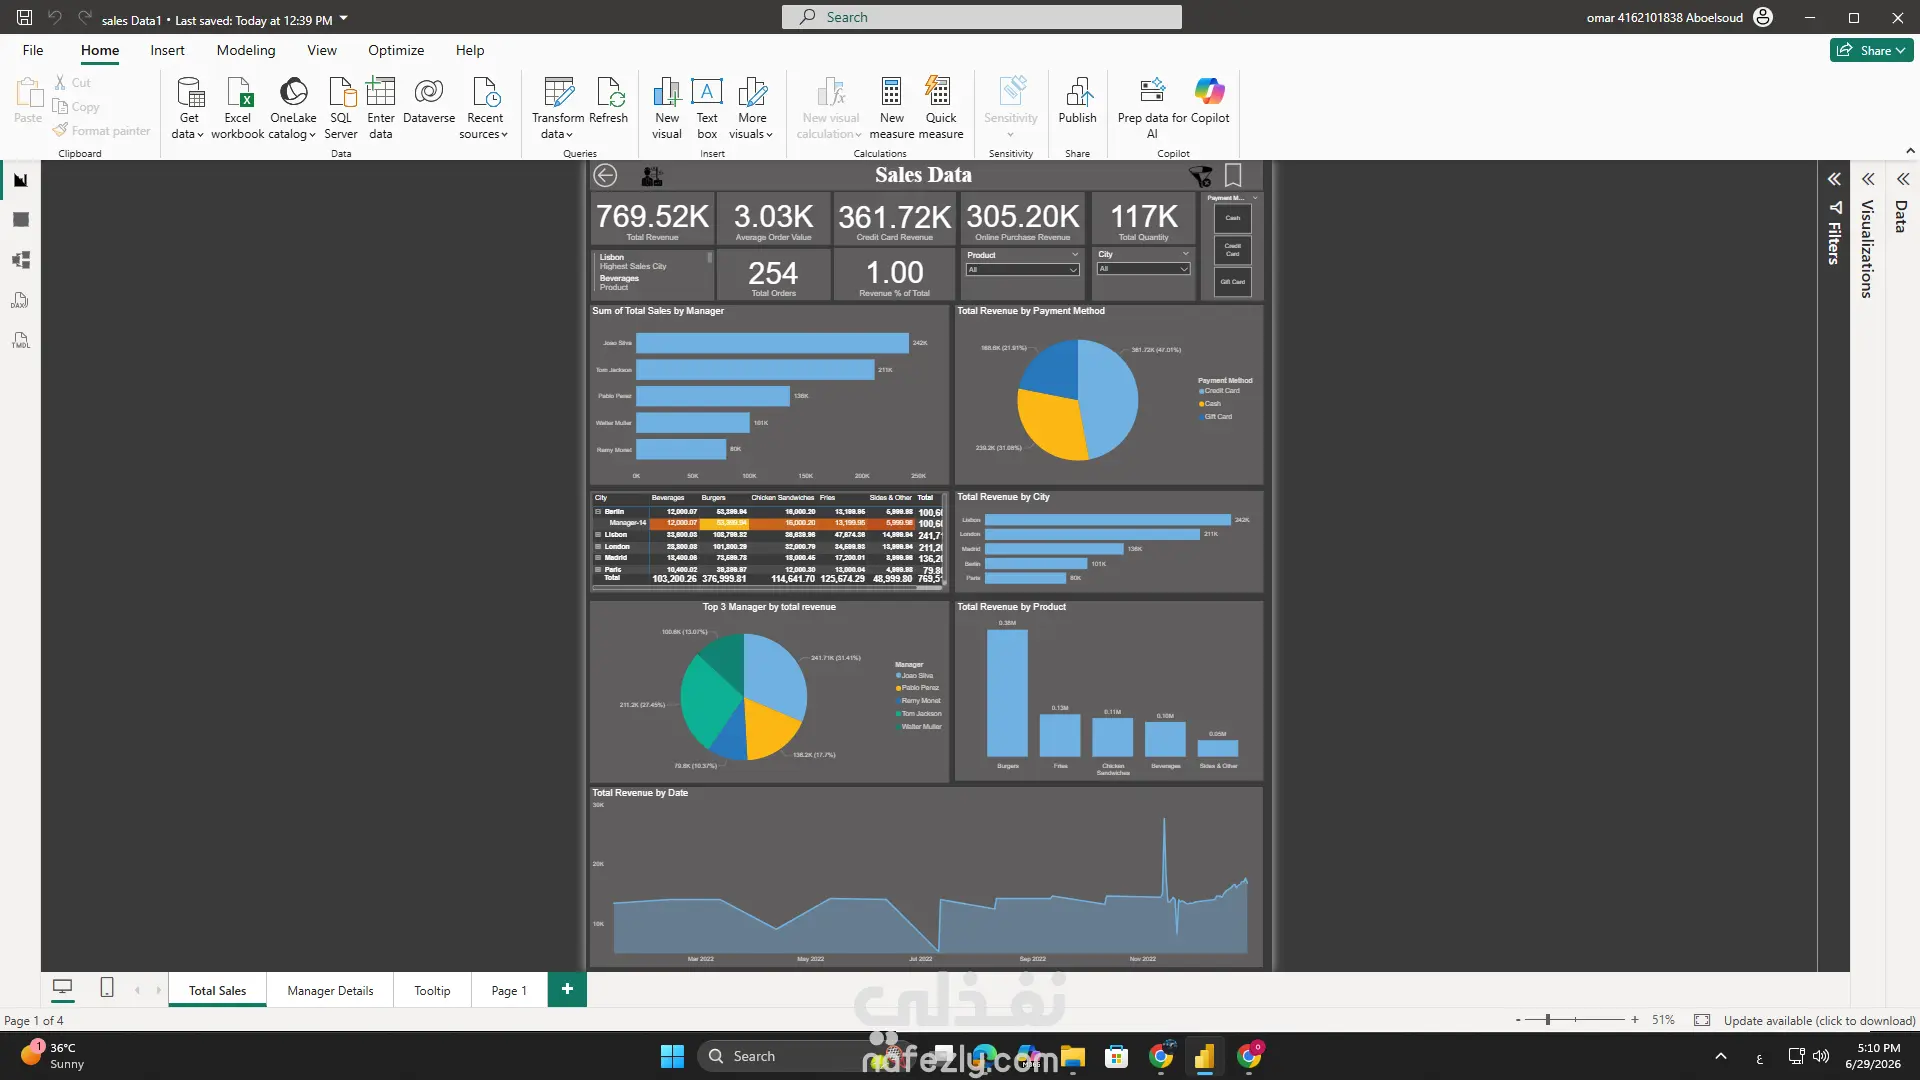
Task: Import an Excel workbook
Action: (x=238, y=108)
